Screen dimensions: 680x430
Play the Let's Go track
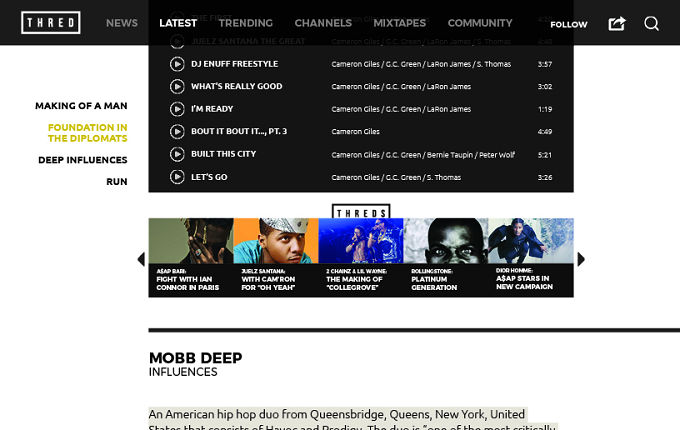(x=177, y=177)
